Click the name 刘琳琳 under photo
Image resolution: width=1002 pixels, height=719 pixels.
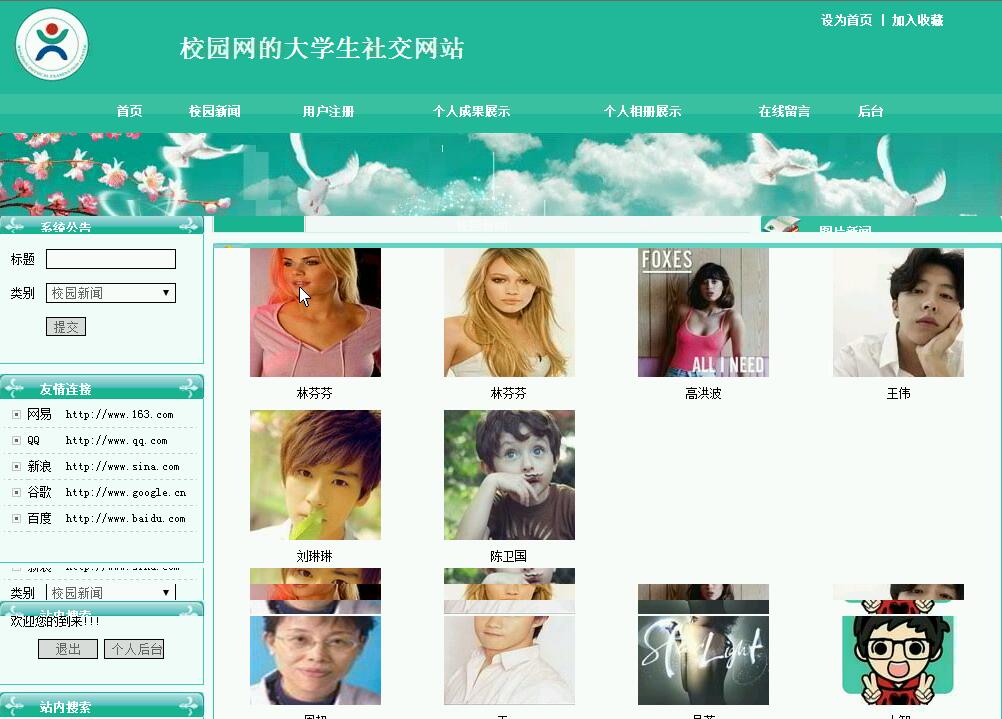point(314,556)
